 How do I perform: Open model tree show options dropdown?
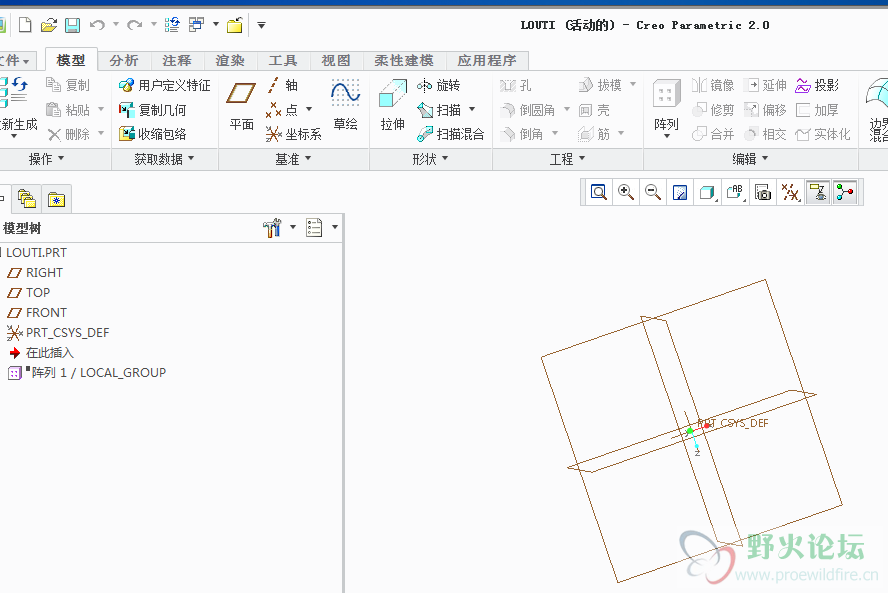[335, 227]
